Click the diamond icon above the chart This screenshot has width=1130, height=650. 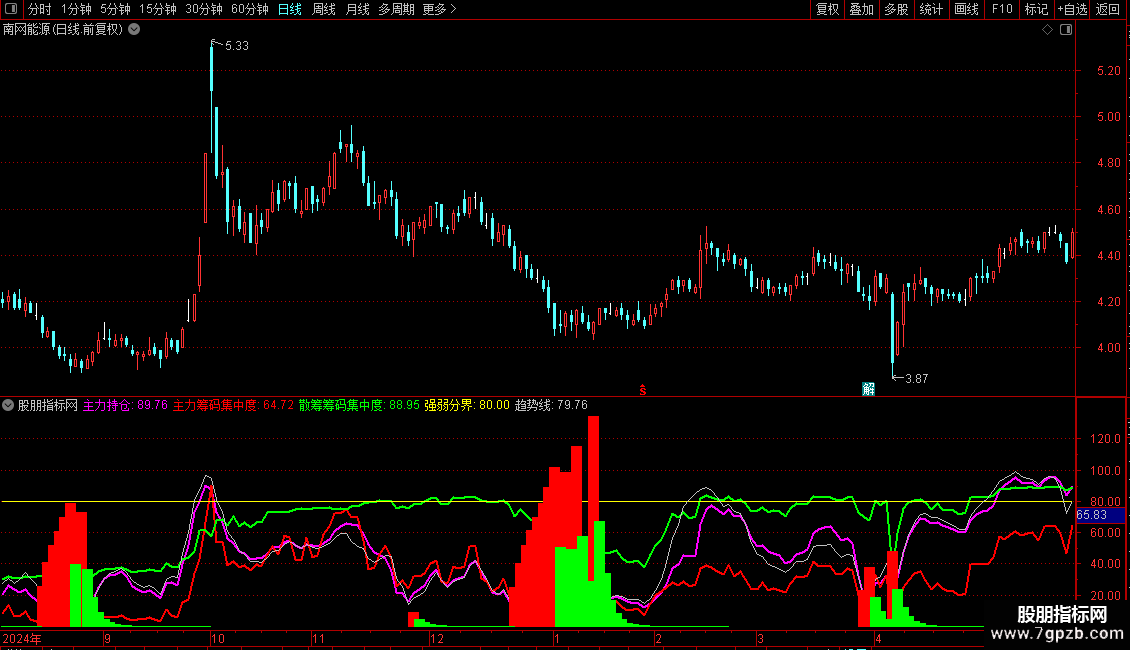coord(1047,30)
